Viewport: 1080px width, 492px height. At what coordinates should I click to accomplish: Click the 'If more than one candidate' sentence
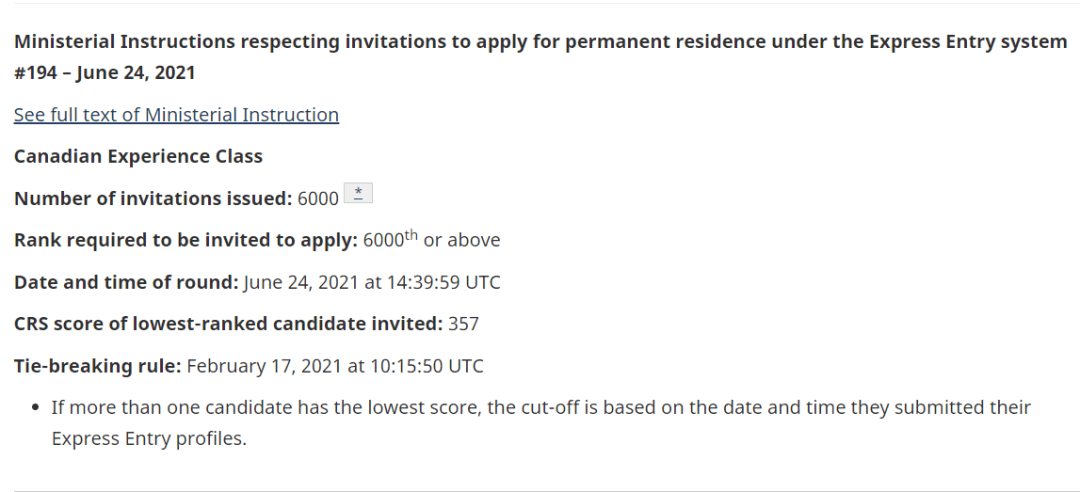pyautogui.click(x=541, y=407)
